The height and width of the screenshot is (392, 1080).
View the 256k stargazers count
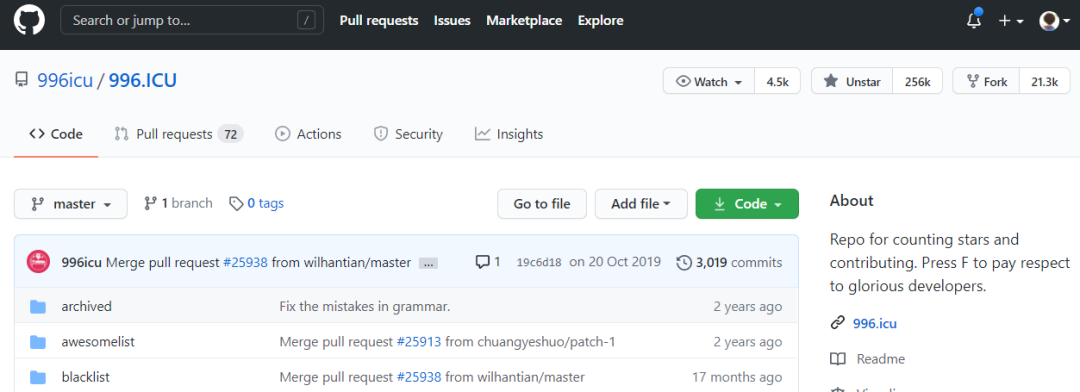tap(917, 81)
